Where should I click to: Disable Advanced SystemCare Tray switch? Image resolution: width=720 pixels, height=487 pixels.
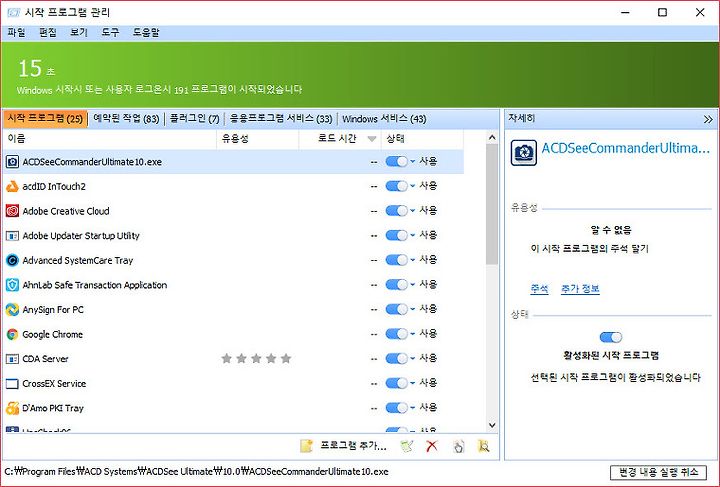tap(397, 260)
